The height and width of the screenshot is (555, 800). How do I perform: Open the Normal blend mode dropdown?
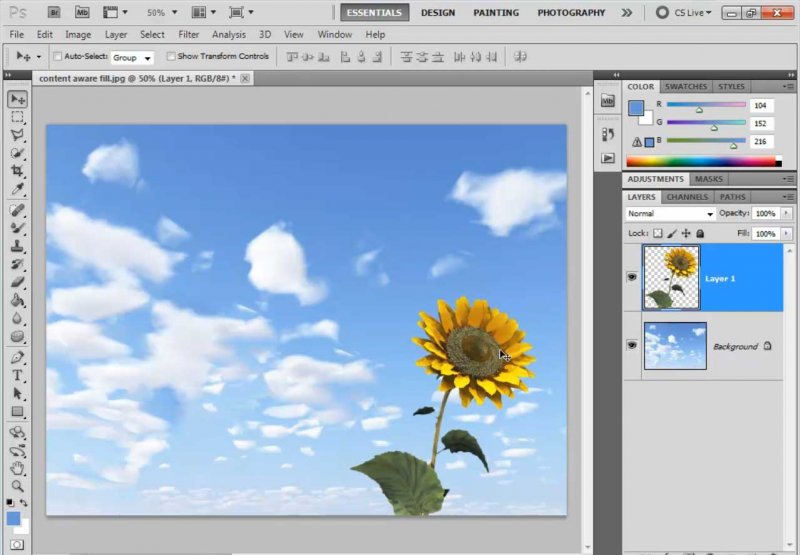tap(670, 214)
